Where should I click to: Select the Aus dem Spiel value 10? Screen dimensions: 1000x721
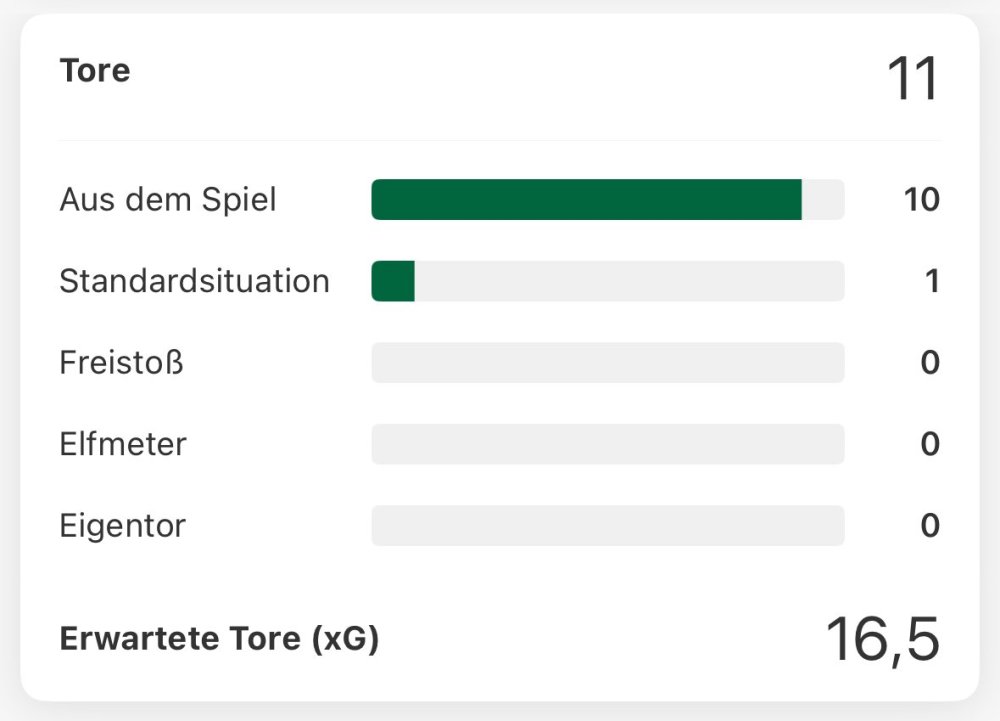pyautogui.click(x=921, y=200)
